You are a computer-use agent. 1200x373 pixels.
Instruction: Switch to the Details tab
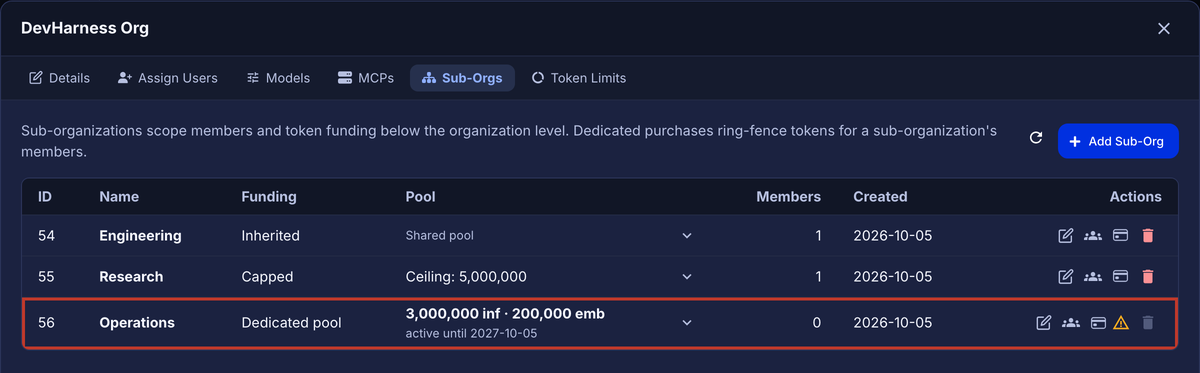(60, 78)
